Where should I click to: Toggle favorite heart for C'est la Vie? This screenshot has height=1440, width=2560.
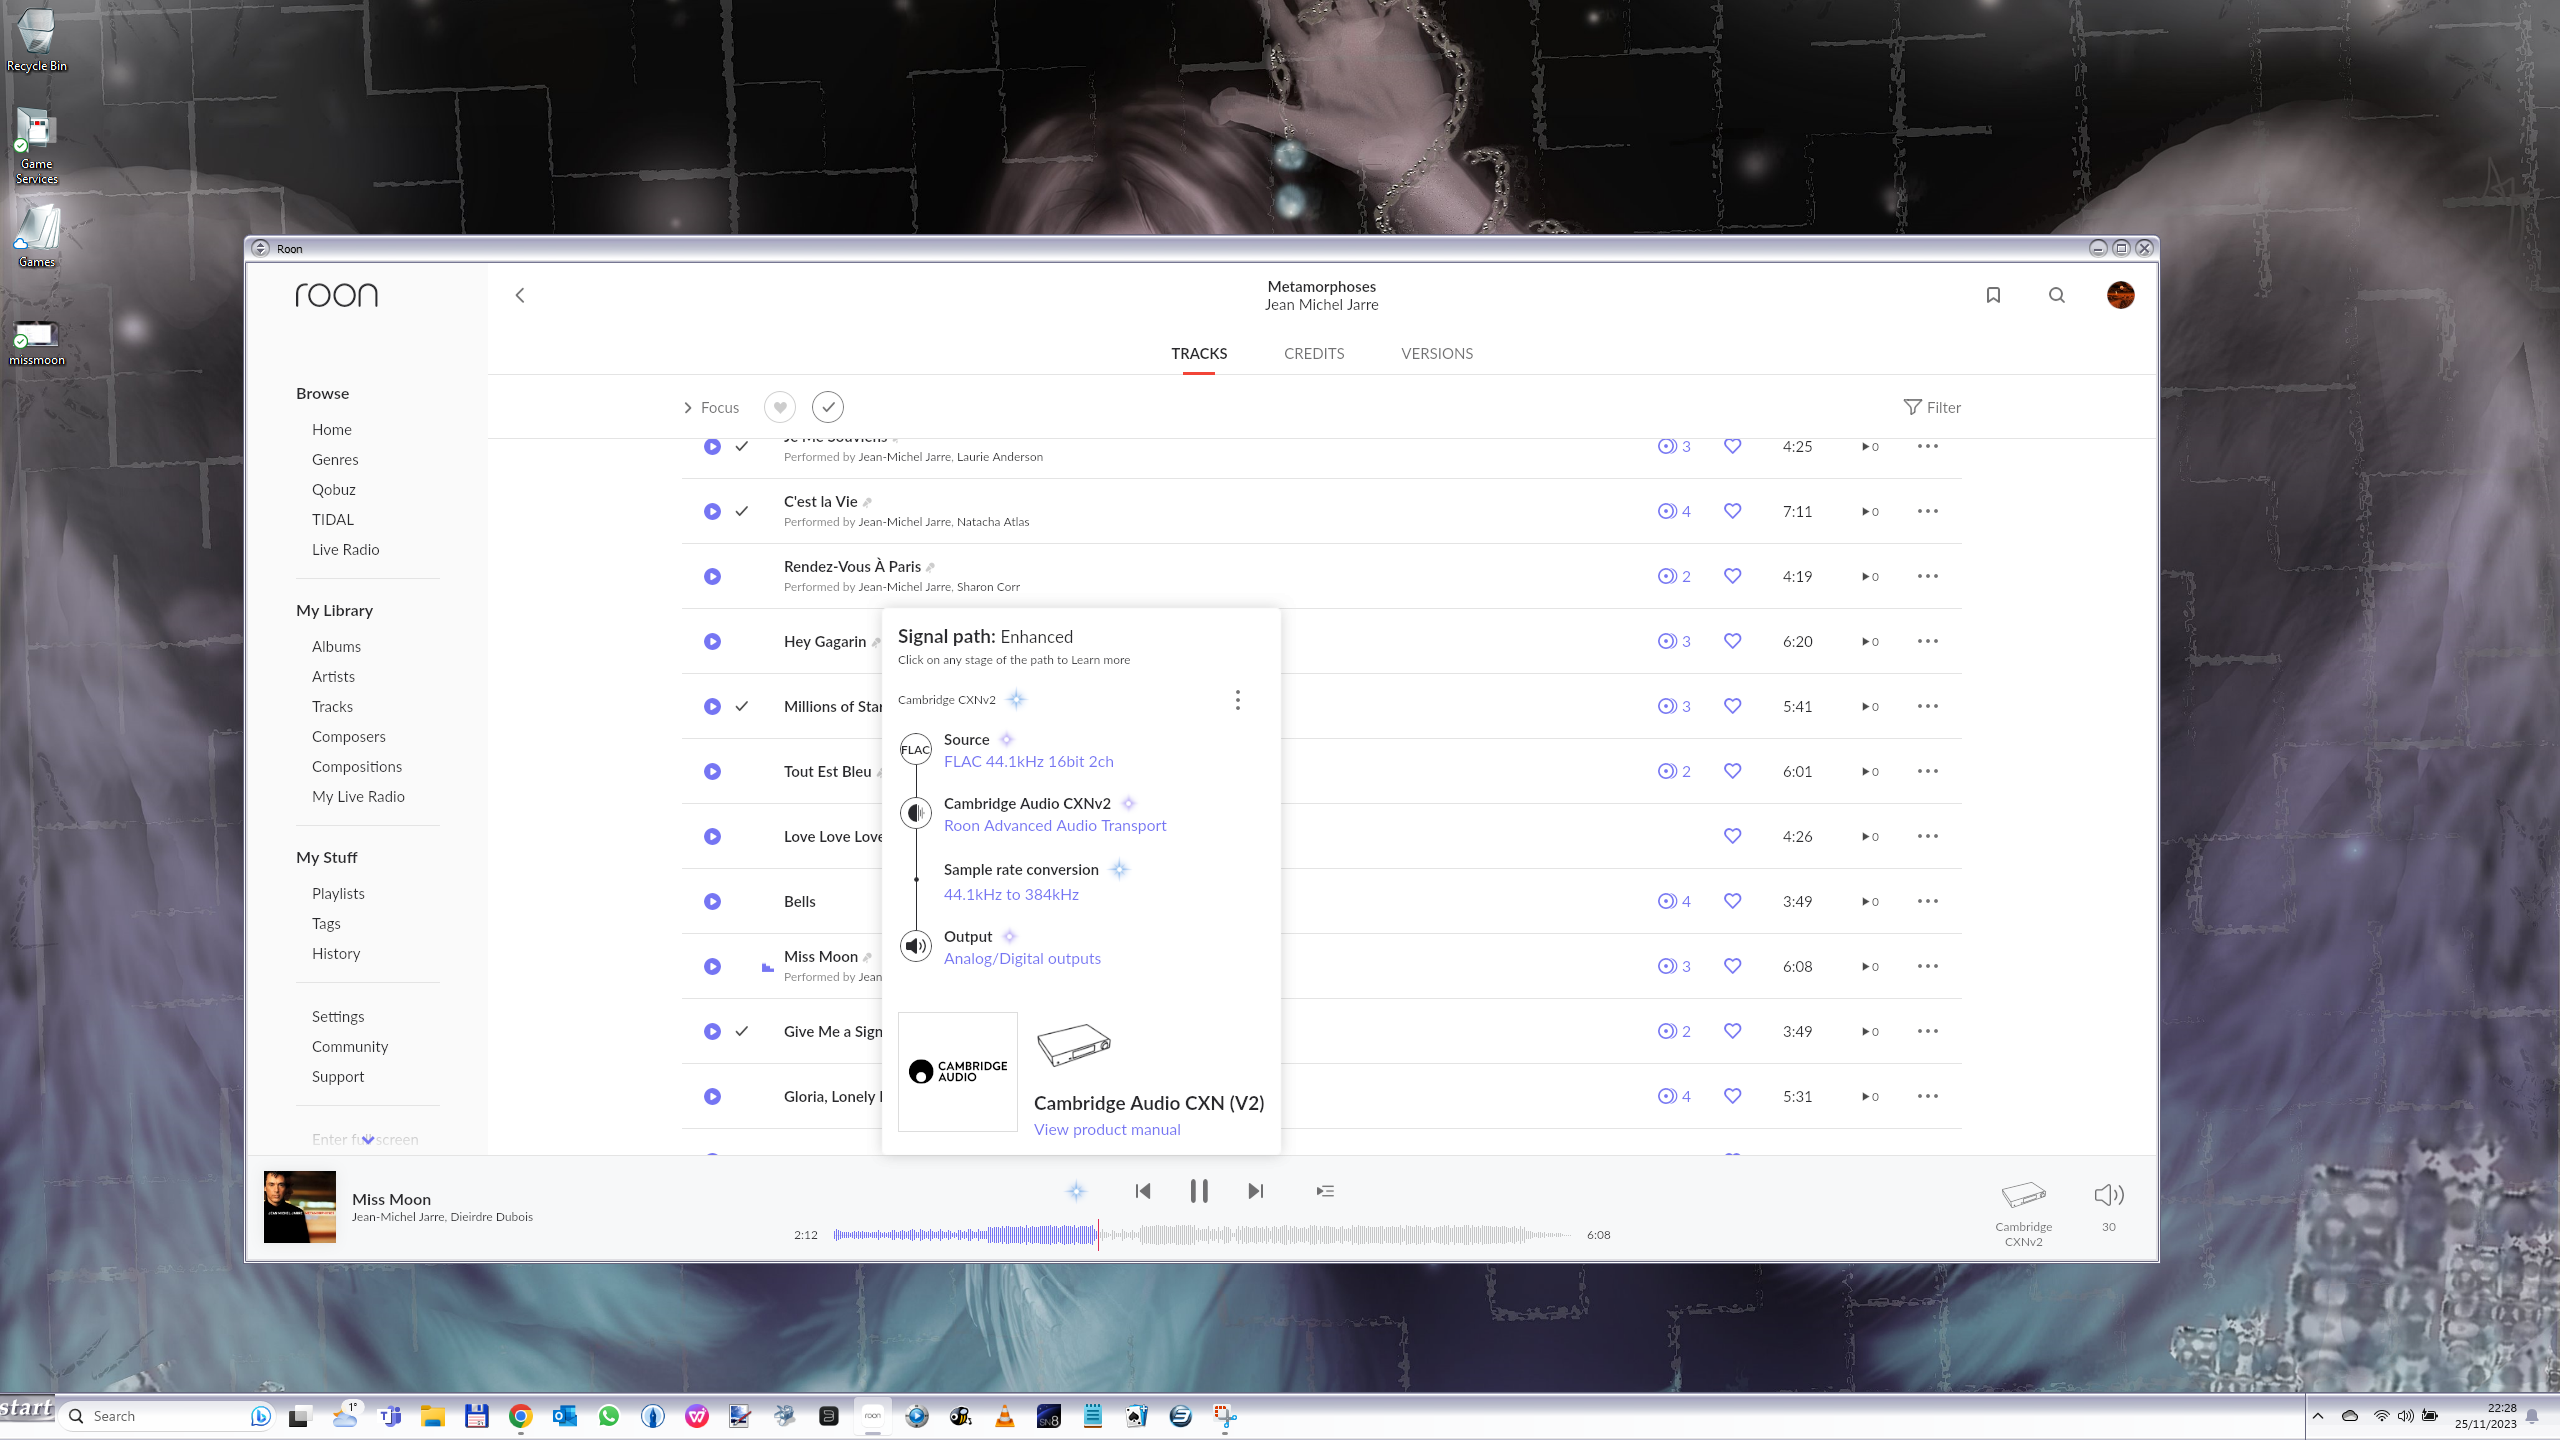coord(1732,511)
